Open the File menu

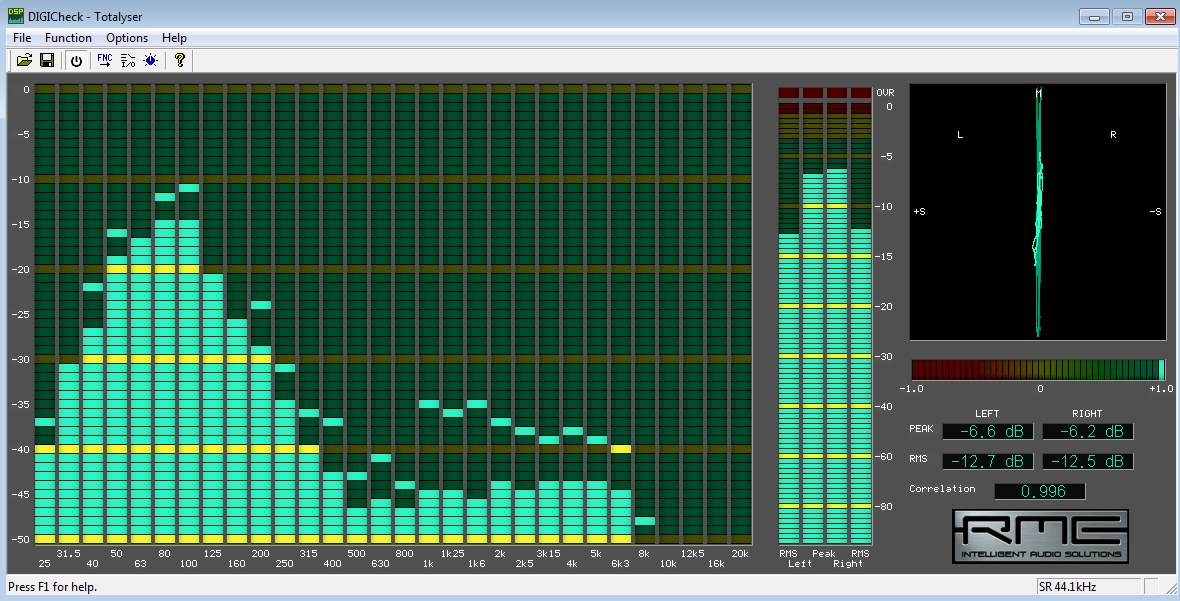tap(22, 38)
